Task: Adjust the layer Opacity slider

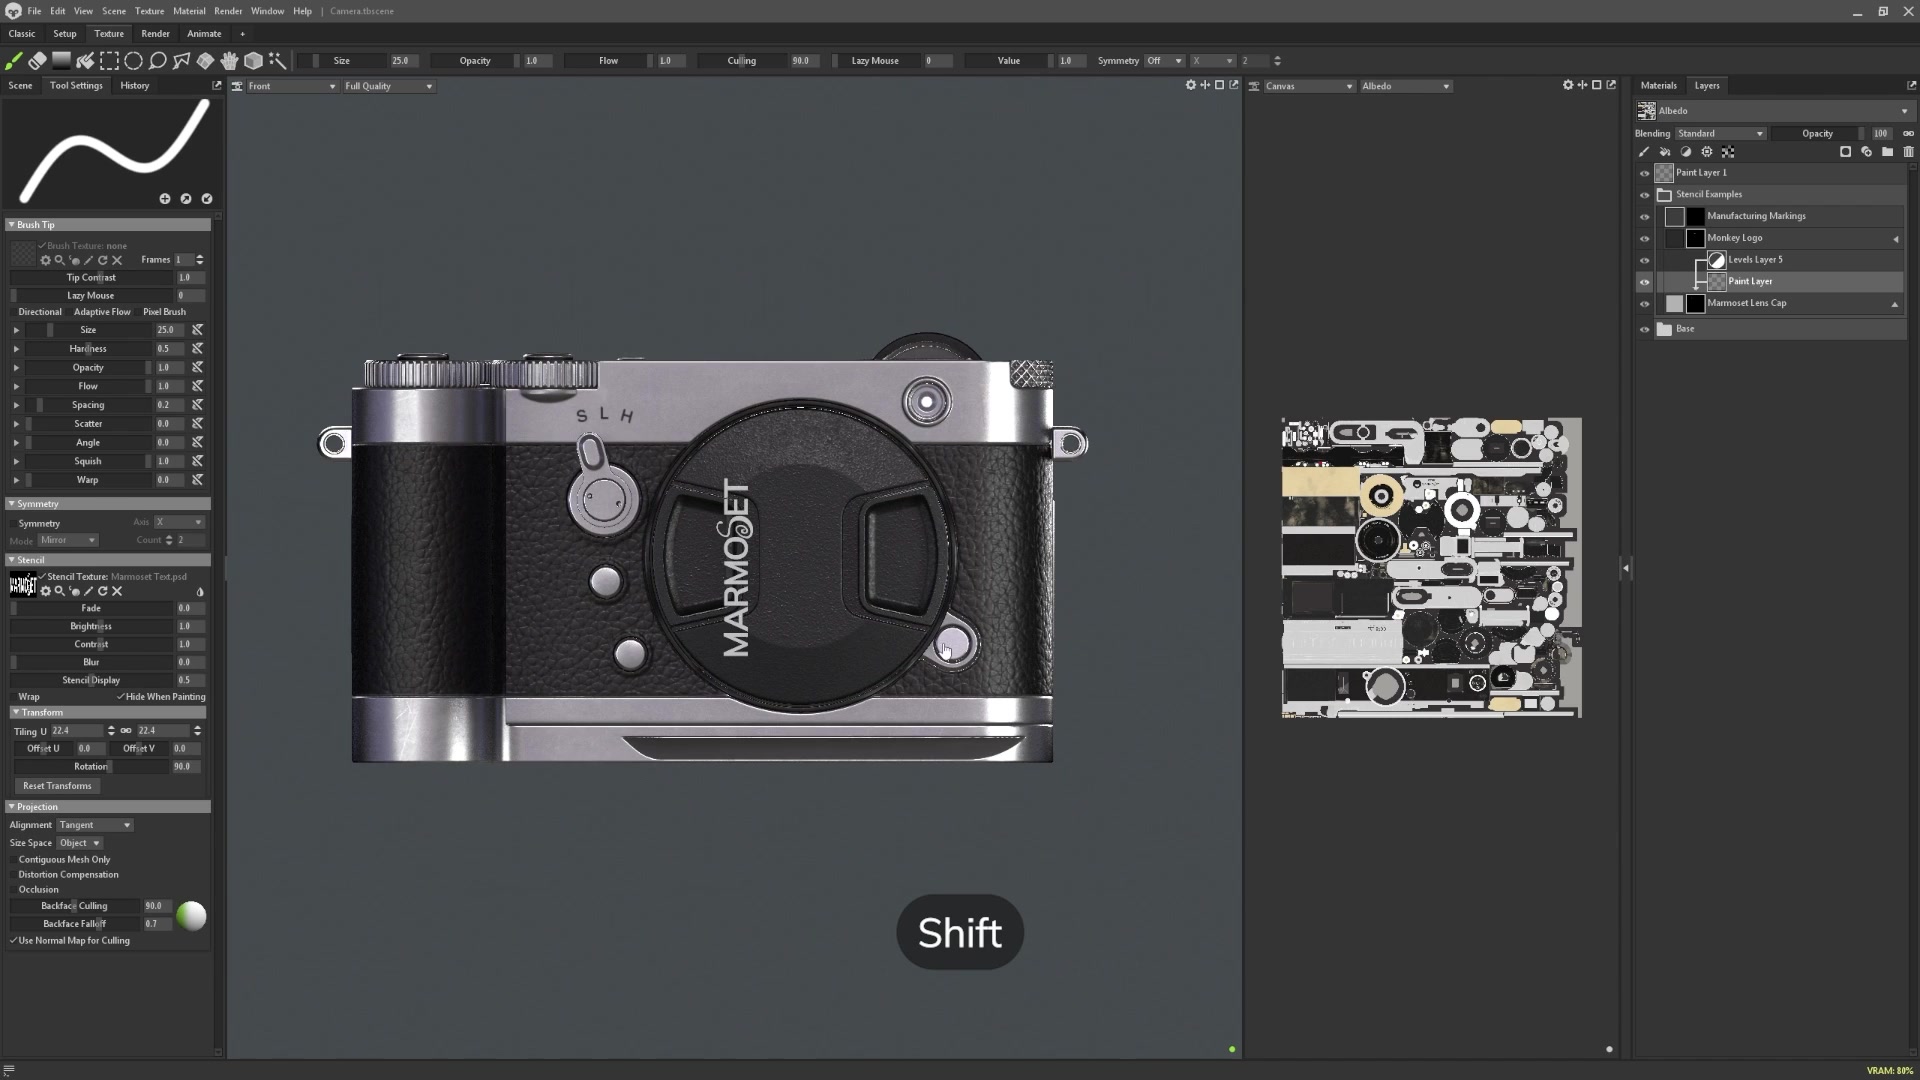Action: click(1819, 133)
